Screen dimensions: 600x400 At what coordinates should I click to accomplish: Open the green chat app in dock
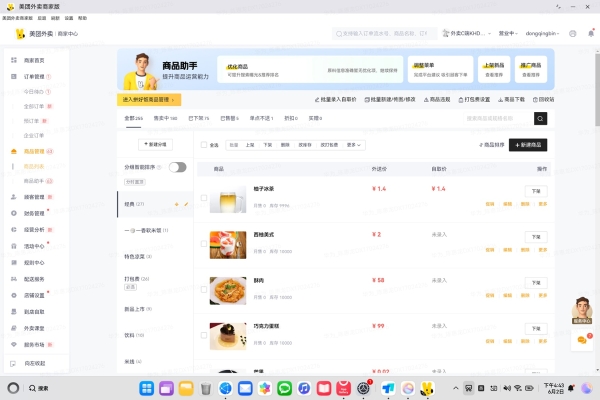click(x=284, y=389)
